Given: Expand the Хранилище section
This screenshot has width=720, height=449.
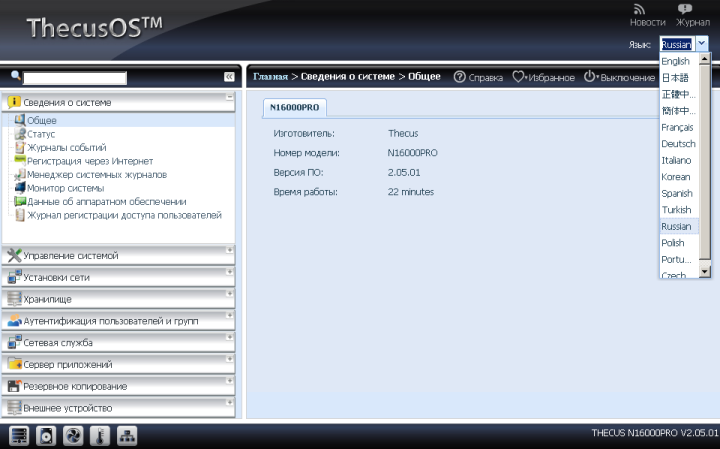Looking at the screenshot, I should (229, 294).
